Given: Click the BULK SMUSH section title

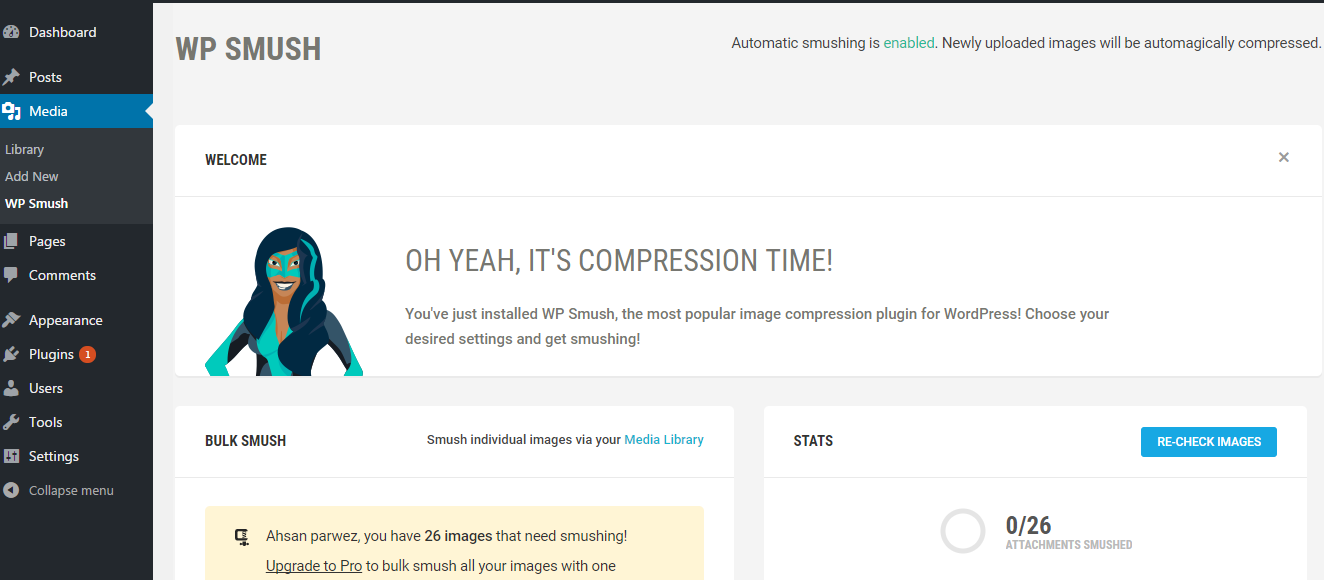Looking at the screenshot, I should 245,441.
